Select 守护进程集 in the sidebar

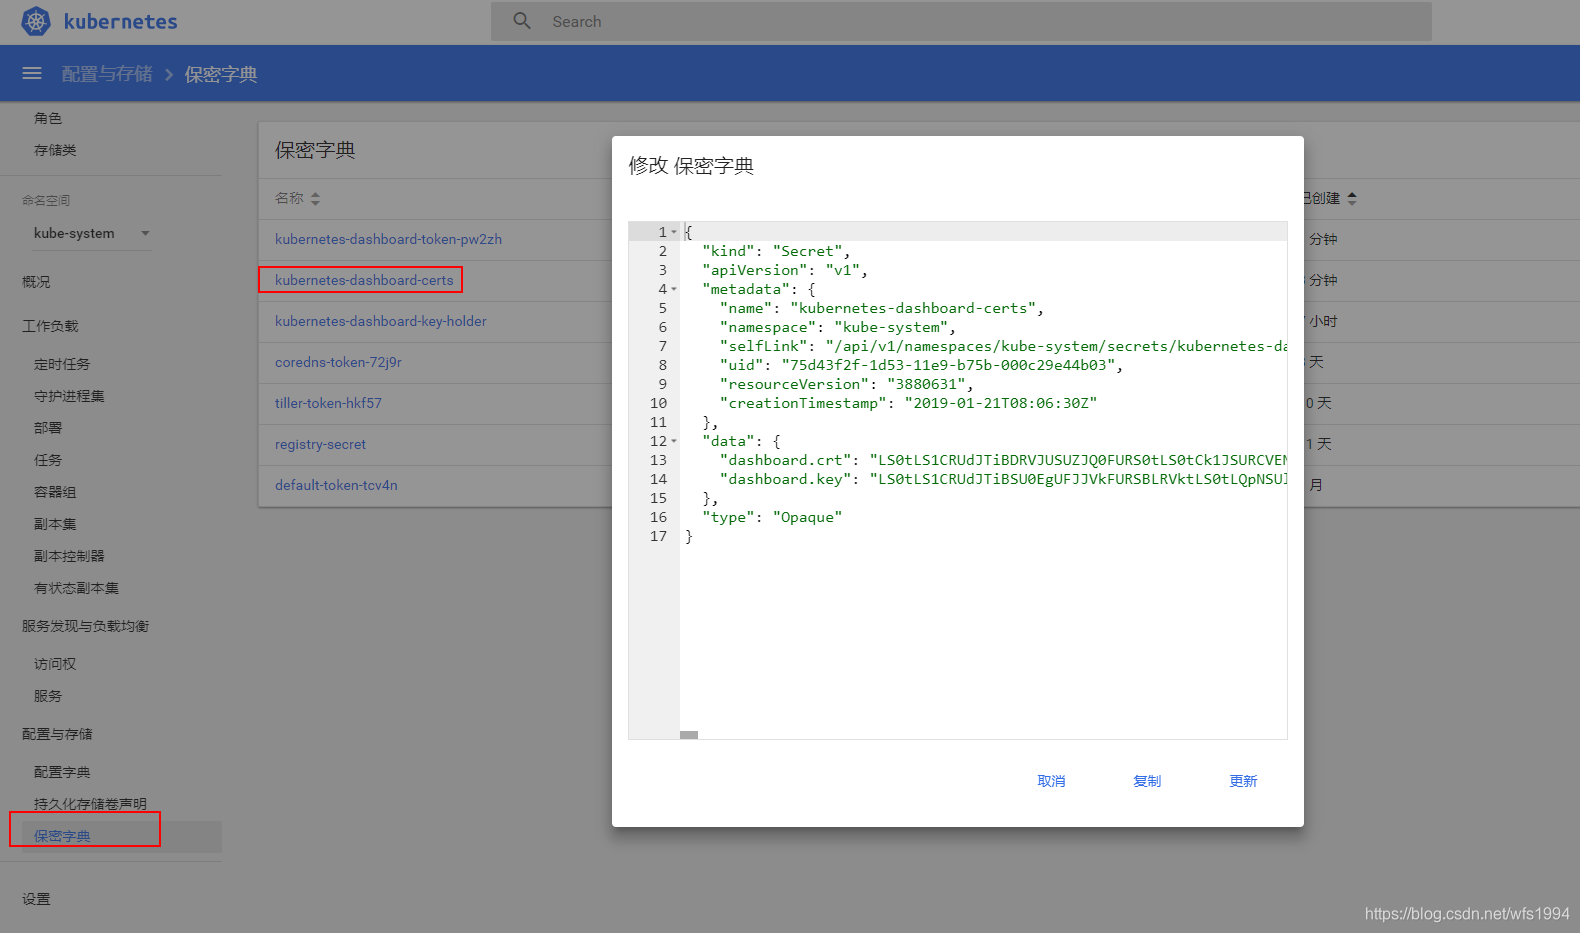(x=69, y=396)
